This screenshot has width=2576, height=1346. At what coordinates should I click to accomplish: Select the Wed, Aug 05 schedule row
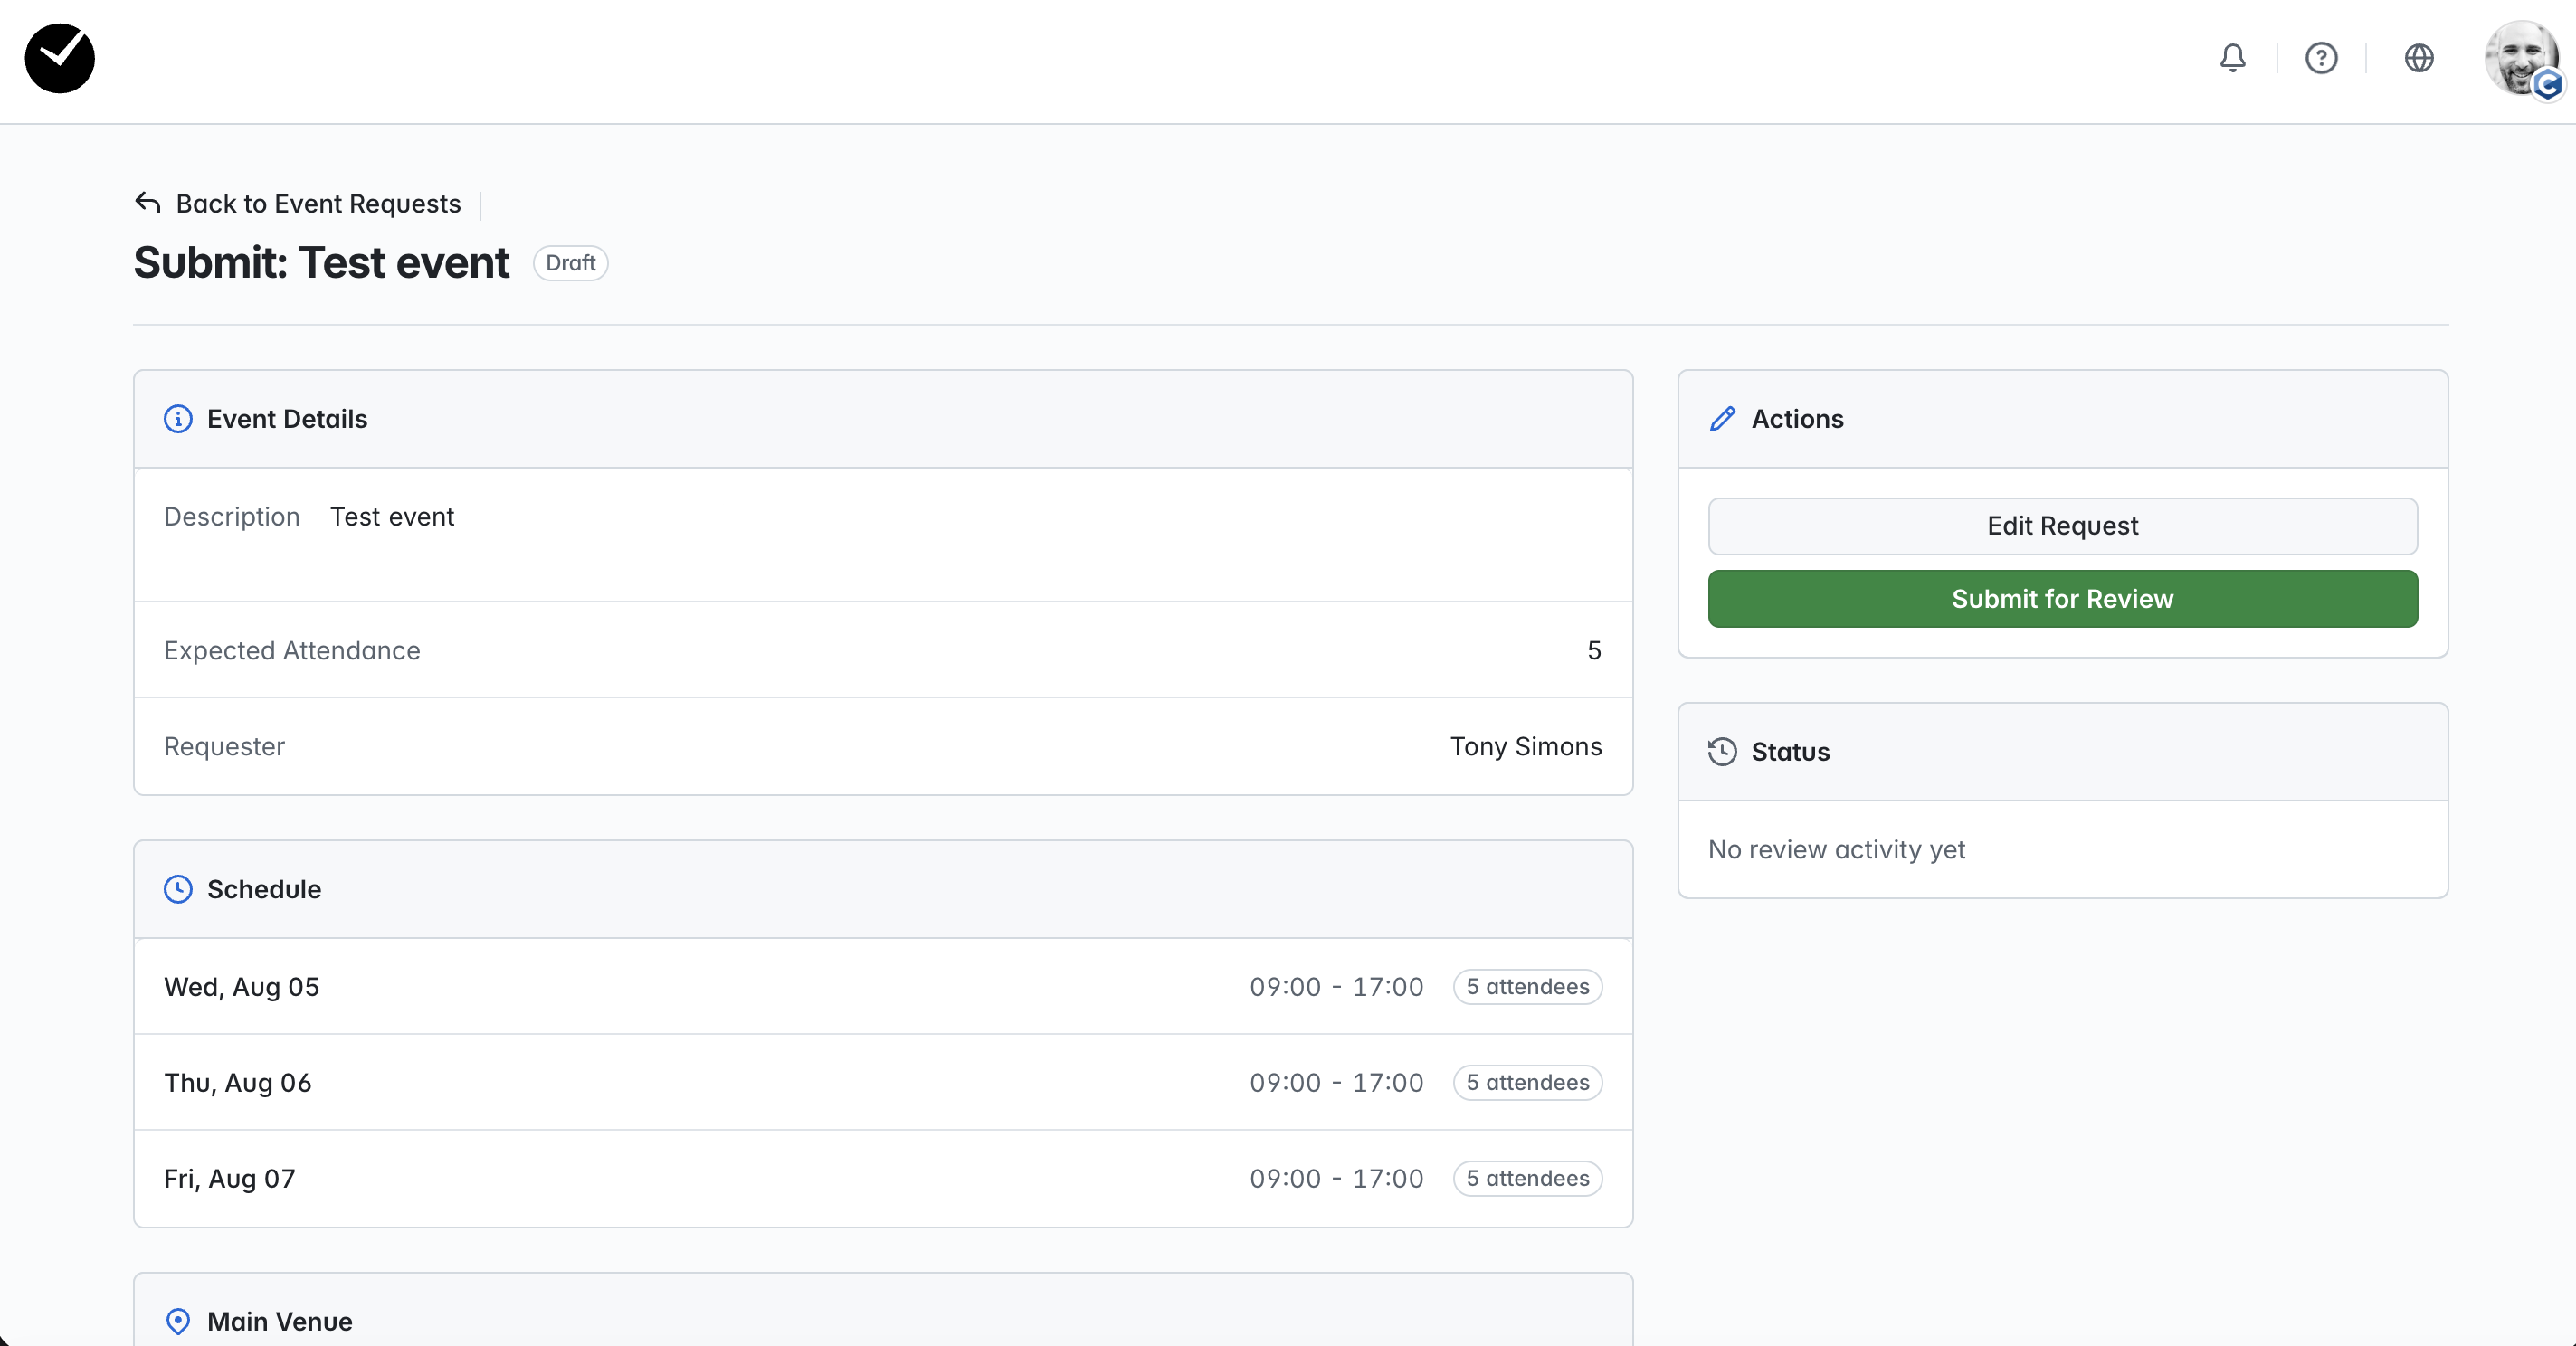[883, 986]
